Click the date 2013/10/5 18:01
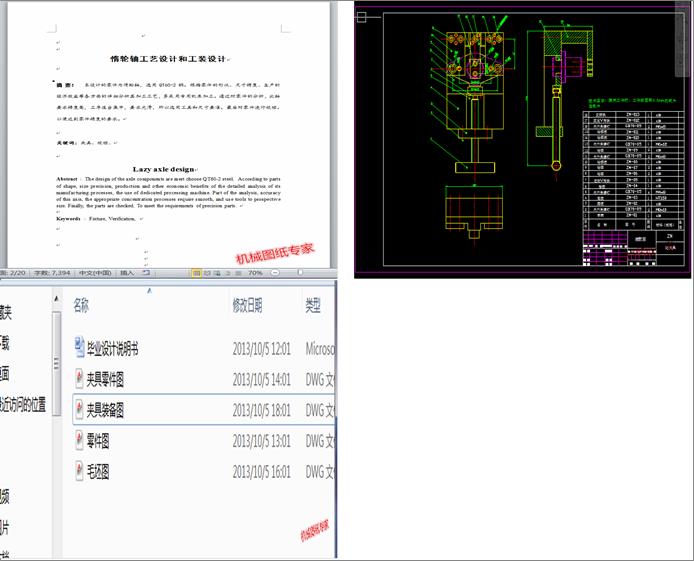This screenshot has width=694, height=561. [x=262, y=411]
